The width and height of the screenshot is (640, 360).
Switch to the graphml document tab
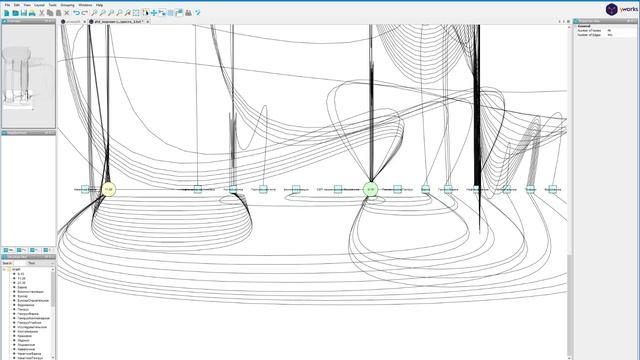tap(118, 22)
